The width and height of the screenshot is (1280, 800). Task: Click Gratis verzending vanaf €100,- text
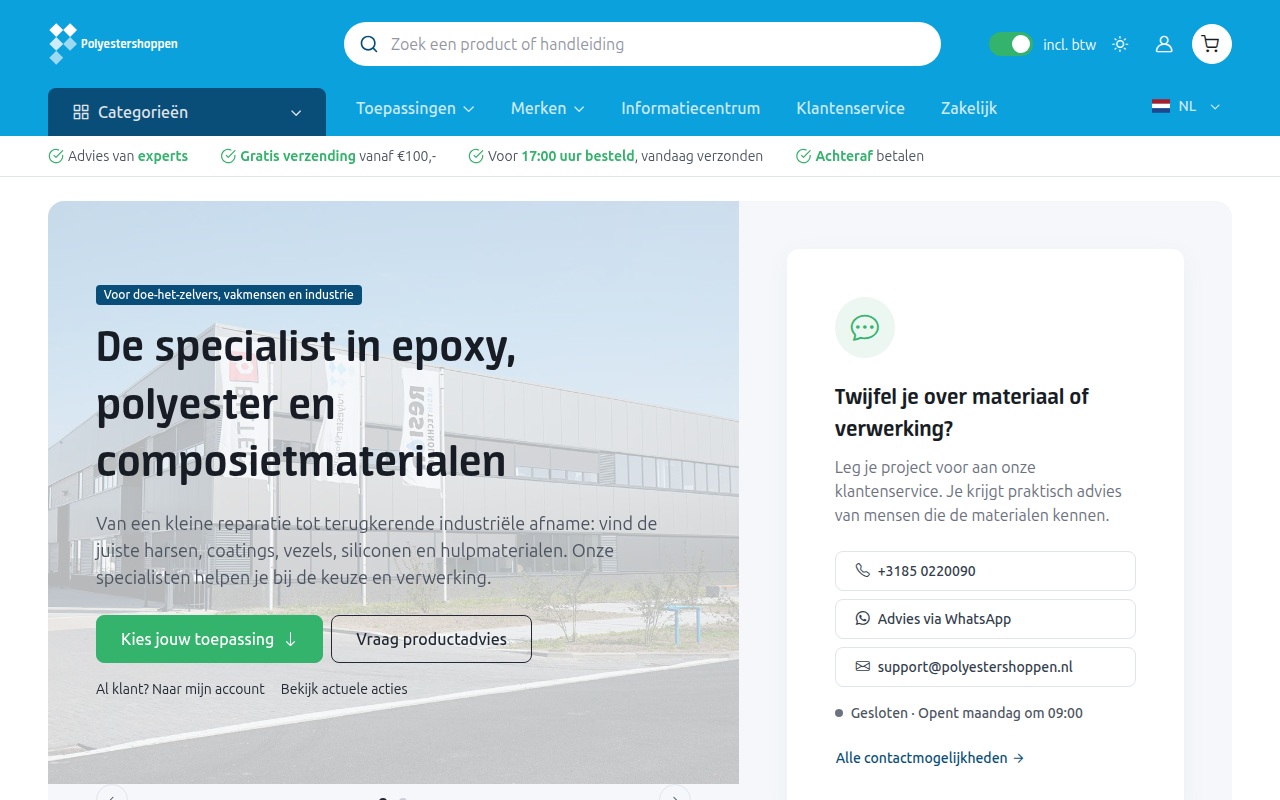click(x=328, y=156)
